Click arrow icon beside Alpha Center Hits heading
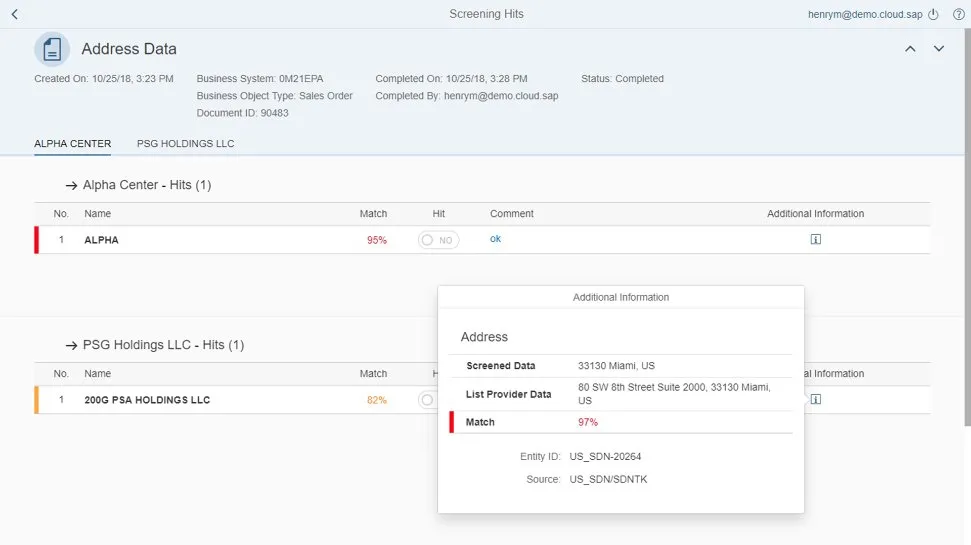Screen dimensions: 971x545 (x=71, y=185)
